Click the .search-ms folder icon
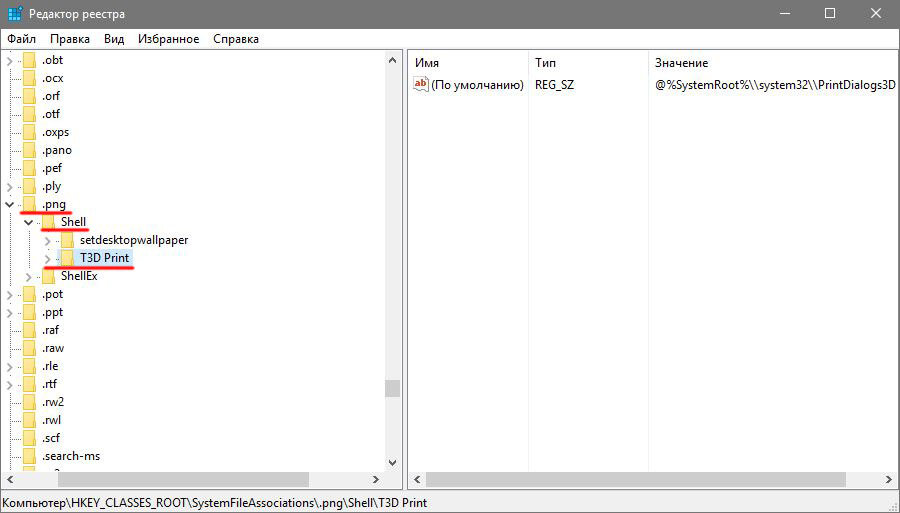The width and height of the screenshot is (900, 513). [29, 456]
